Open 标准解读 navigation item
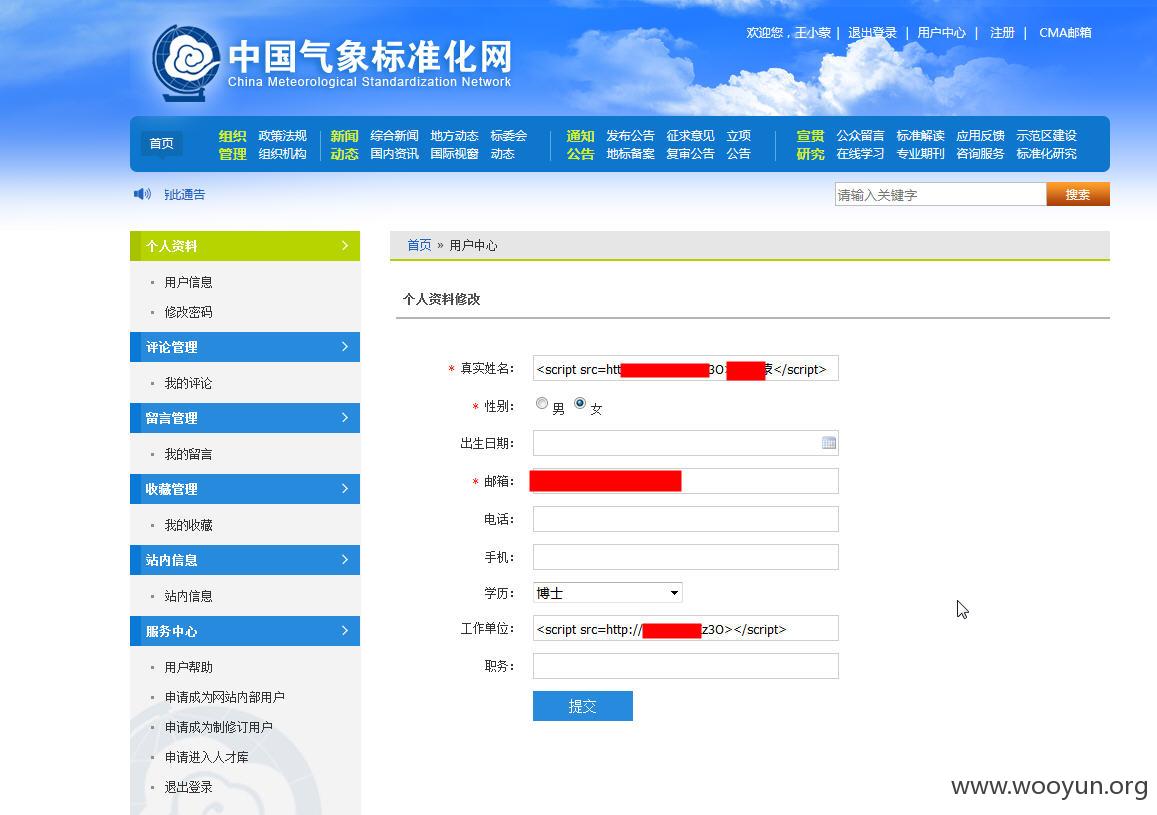Image resolution: width=1157 pixels, height=815 pixels. 920,136
